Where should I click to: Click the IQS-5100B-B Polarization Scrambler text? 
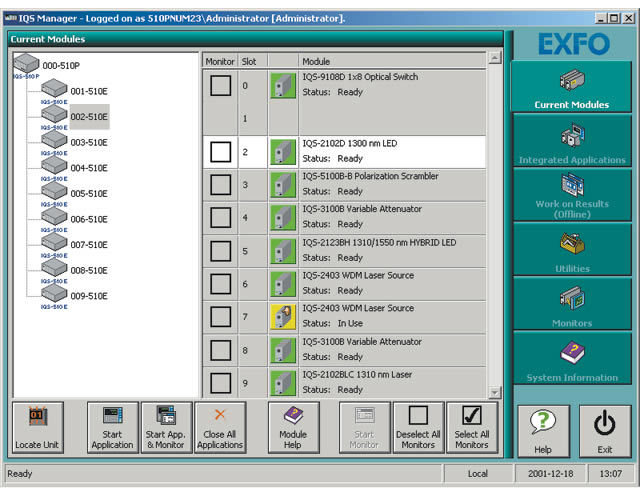coord(370,176)
